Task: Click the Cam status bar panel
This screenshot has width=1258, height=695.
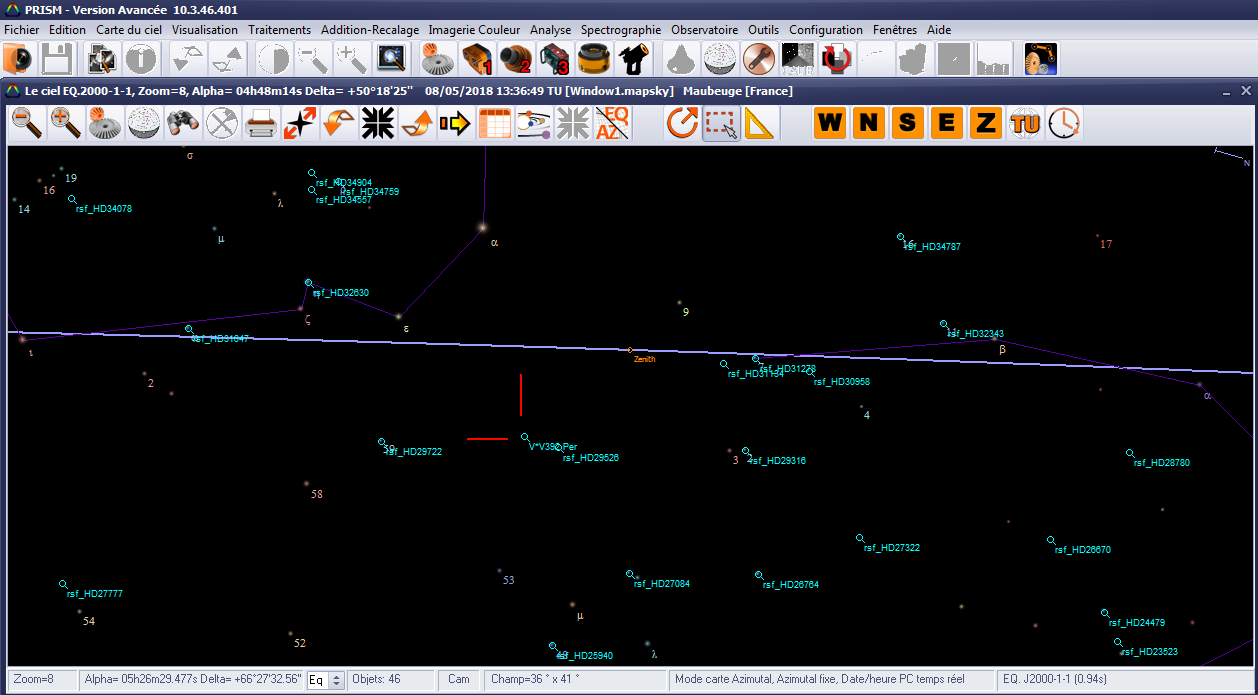Action: click(x=459, y=680)
